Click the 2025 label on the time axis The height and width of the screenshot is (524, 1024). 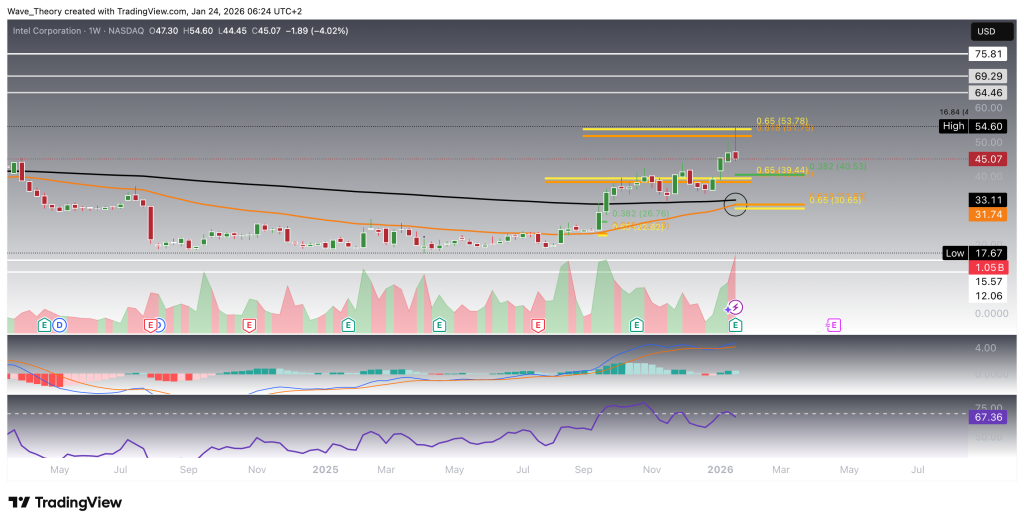coord(324,468)
